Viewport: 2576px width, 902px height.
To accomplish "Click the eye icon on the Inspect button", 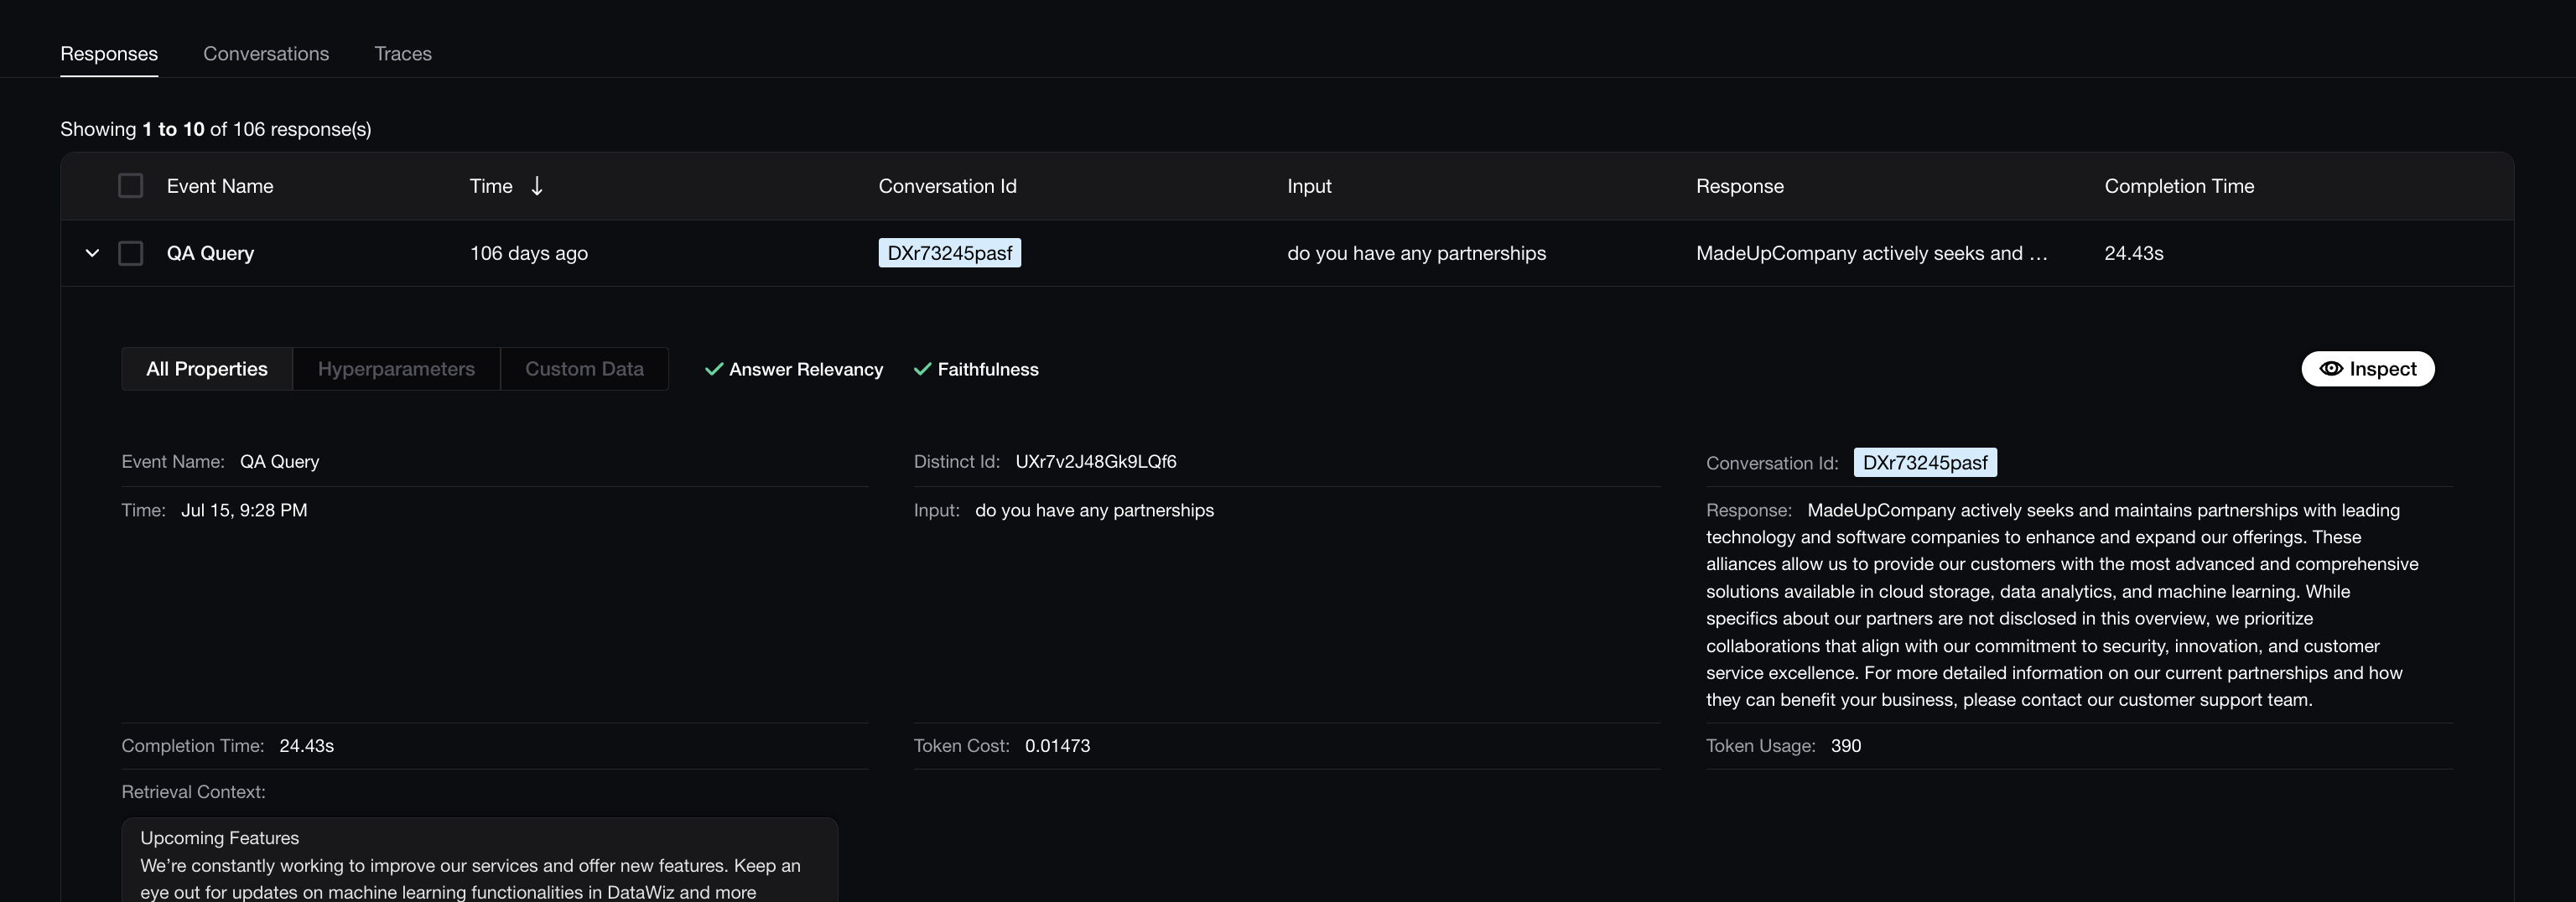I will pos(2333,368).
